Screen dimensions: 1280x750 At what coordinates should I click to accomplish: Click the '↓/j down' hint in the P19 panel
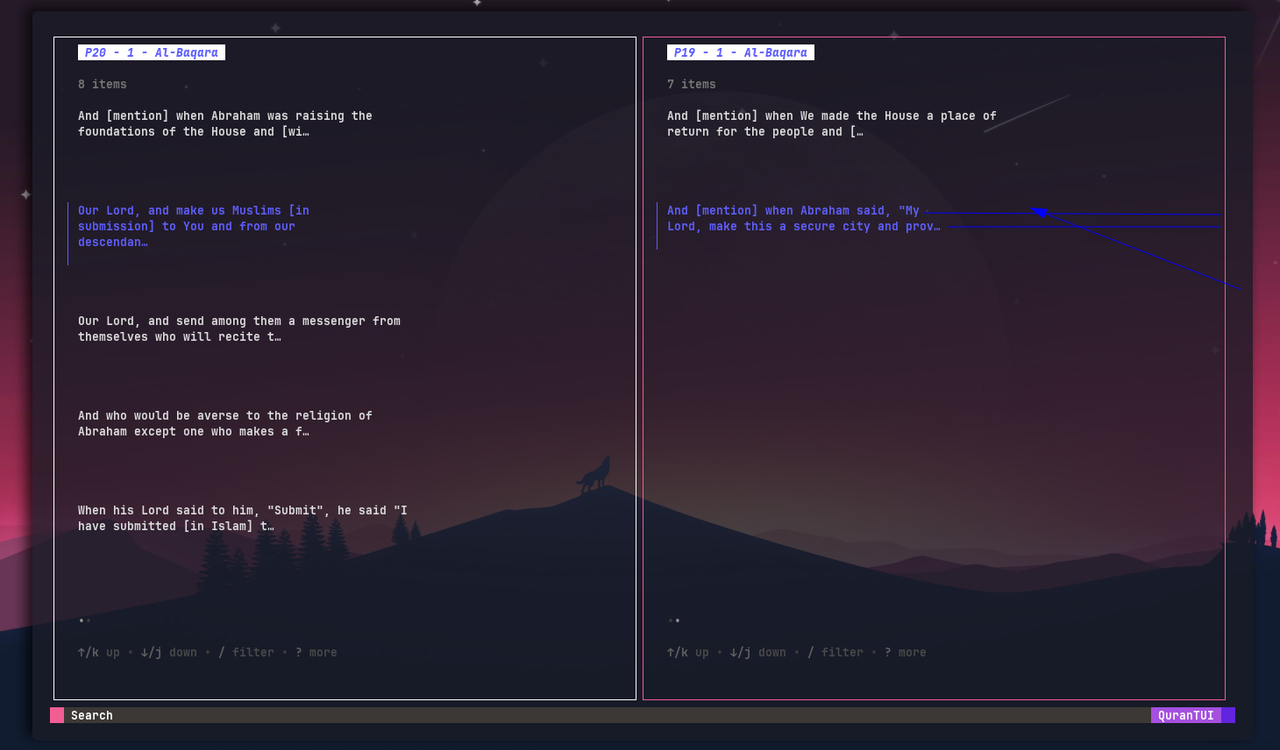(x=758, y=652)
